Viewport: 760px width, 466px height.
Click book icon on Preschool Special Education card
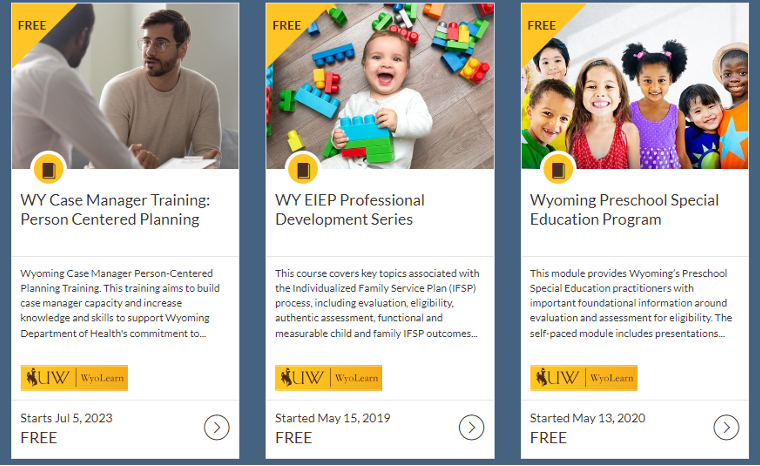pos(558,170)
